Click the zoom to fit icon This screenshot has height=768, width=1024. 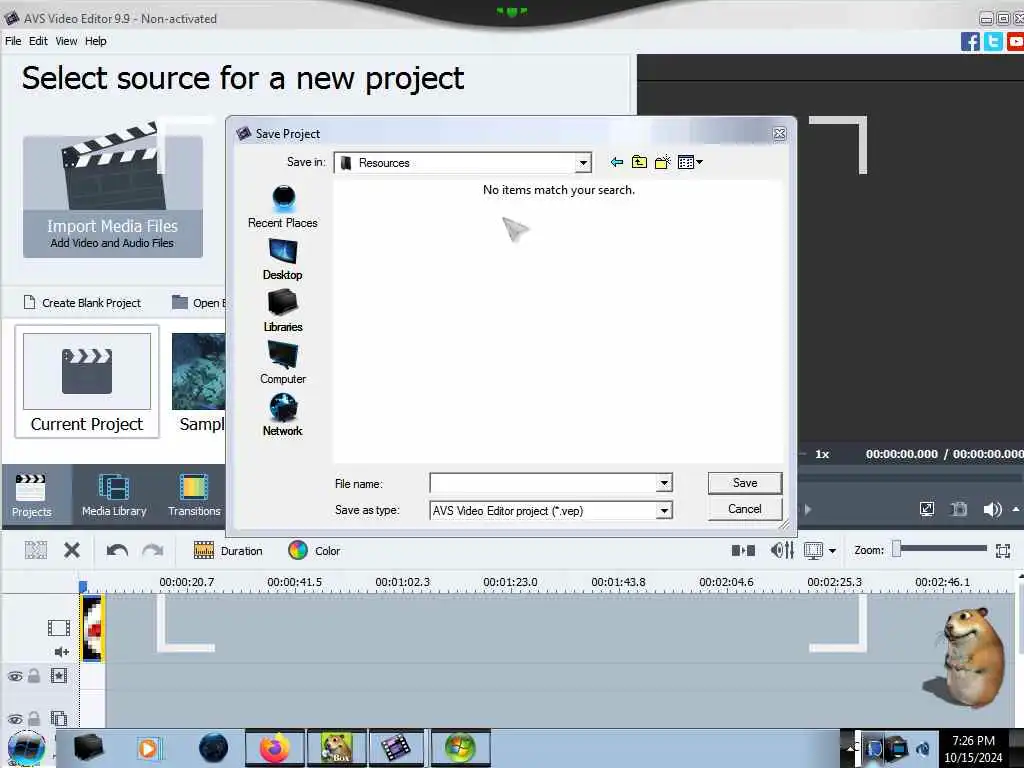(1003, 551)
